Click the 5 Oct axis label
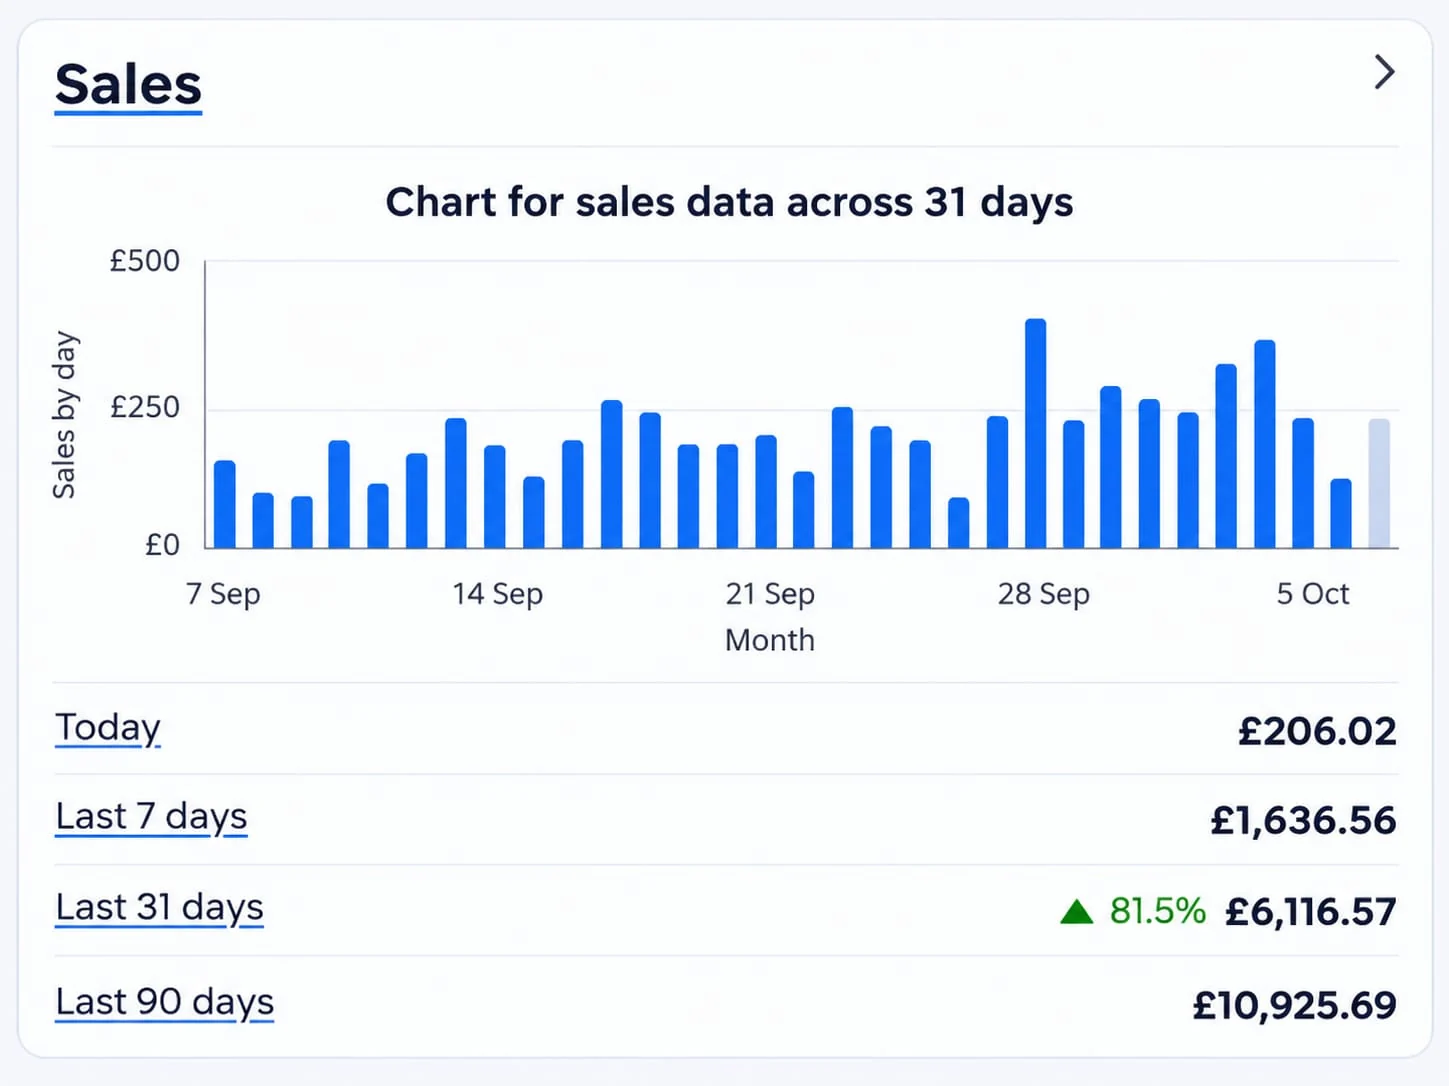This screenshot has height=1086, width=1449. [x=1313, y=594]
